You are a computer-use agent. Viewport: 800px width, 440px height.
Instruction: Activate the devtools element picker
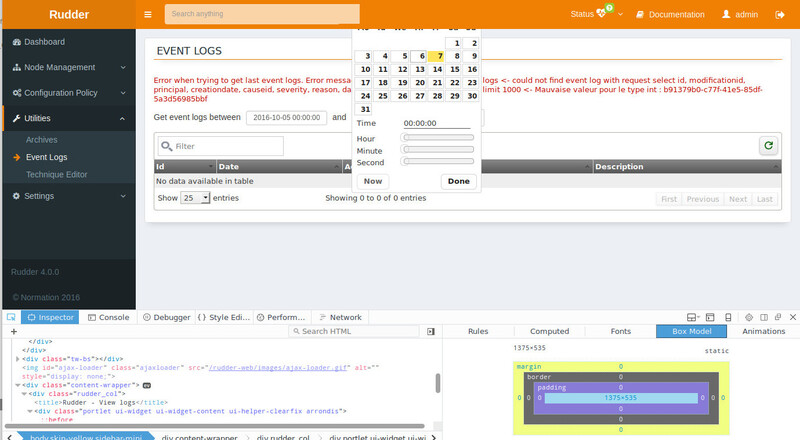(11, 317)
